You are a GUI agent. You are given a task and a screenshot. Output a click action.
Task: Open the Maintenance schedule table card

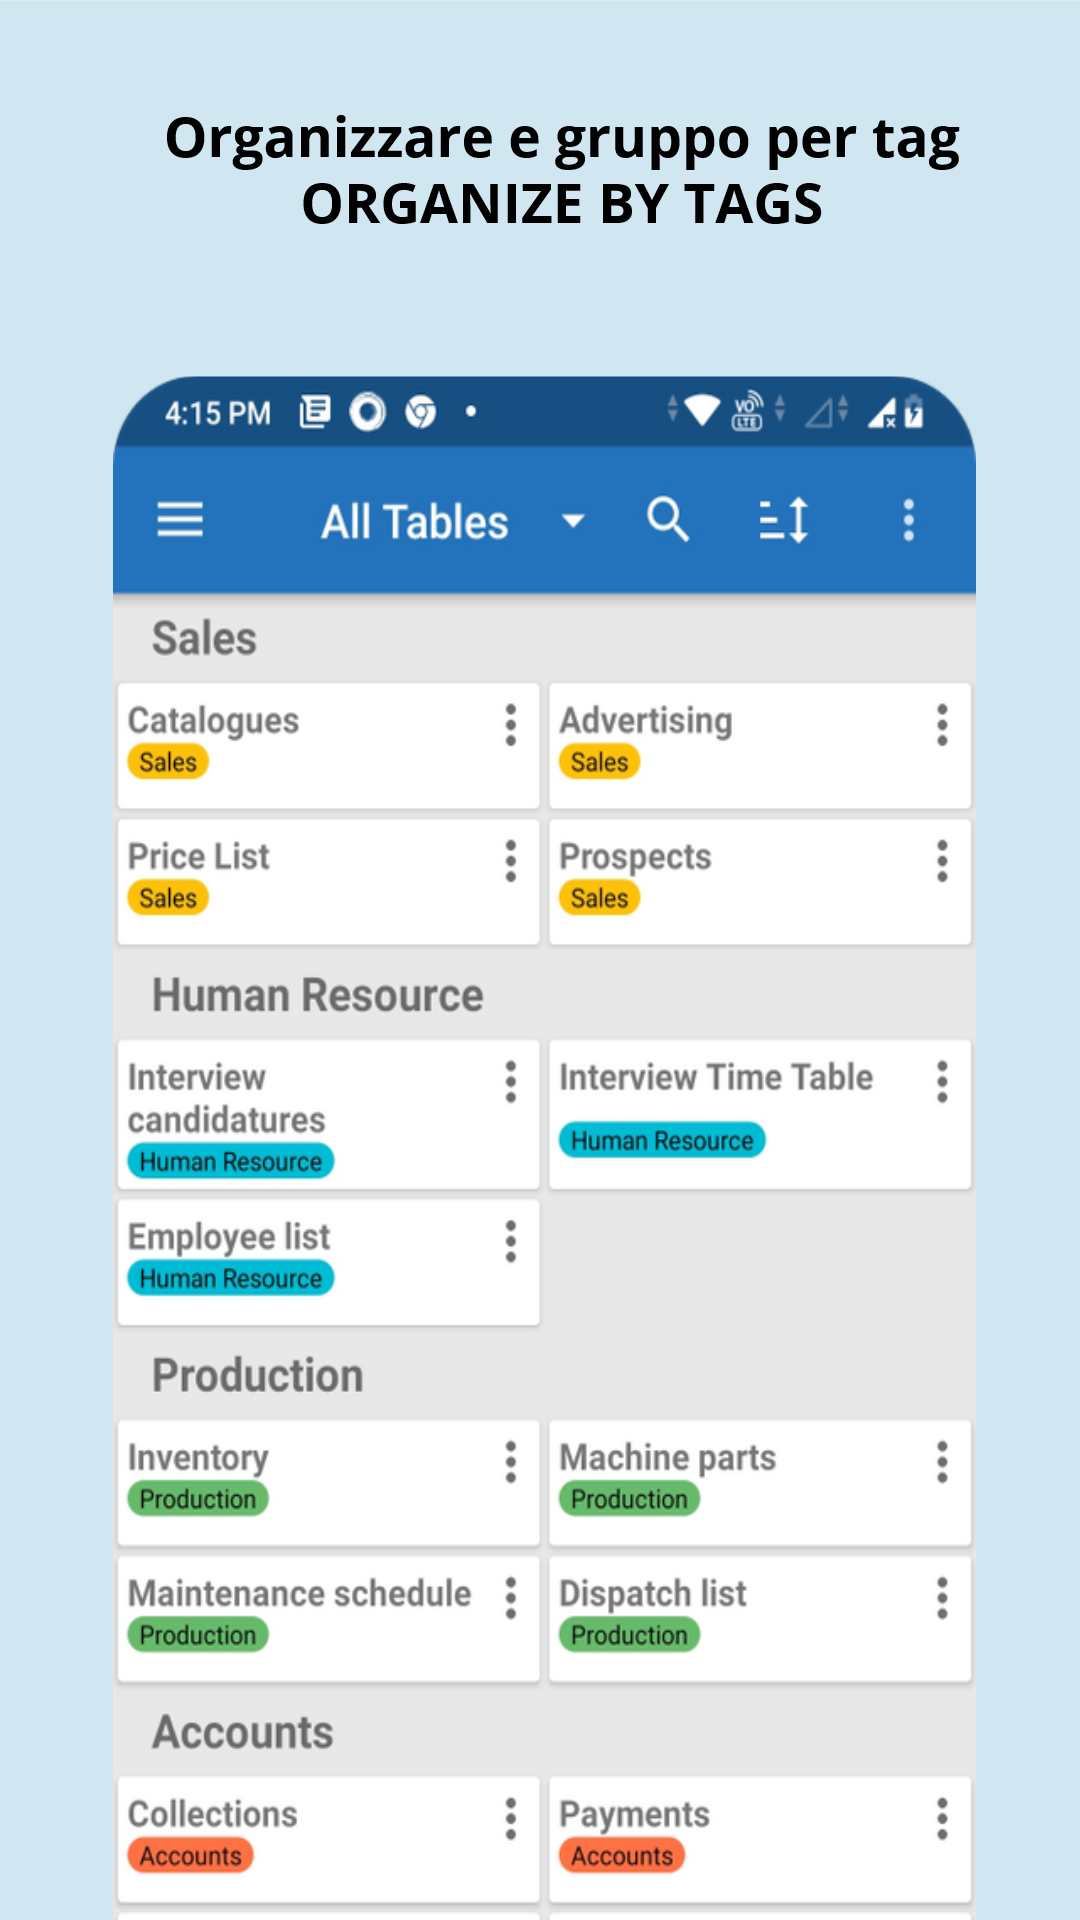[328, 1618]
